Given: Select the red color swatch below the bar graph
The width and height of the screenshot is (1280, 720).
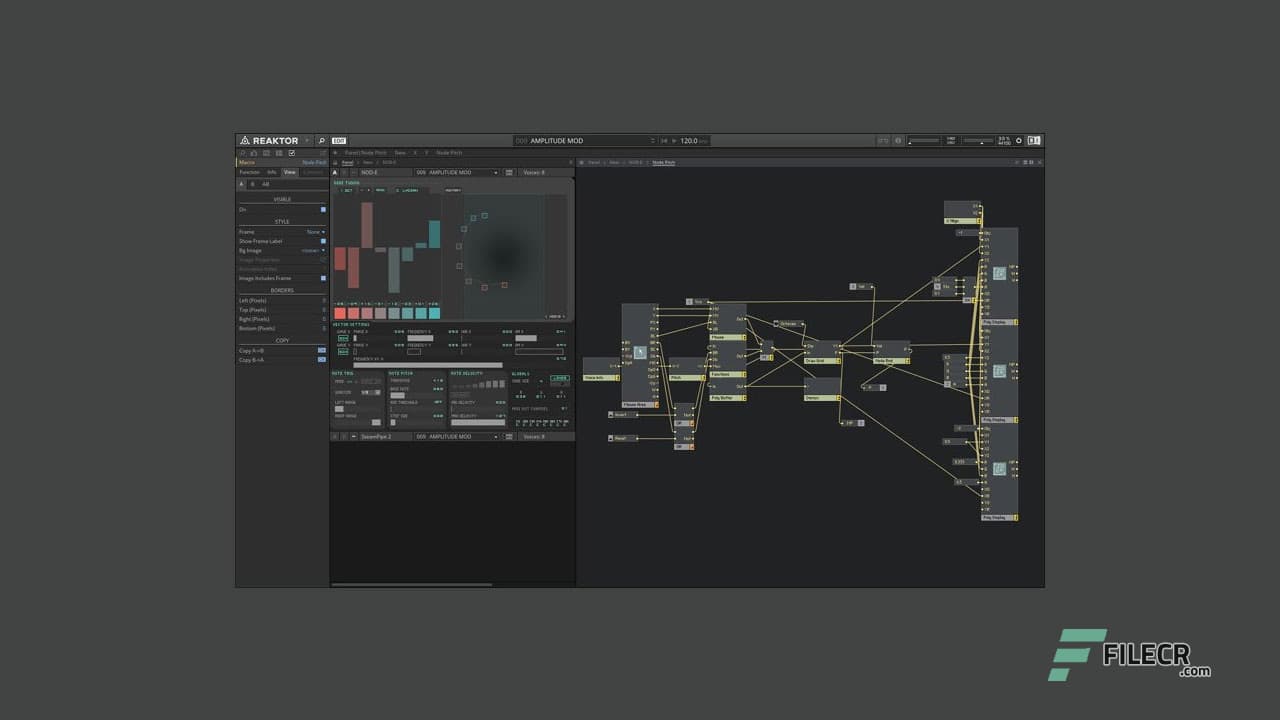Looking at the screenshot, I should pyautogui.click(x=340, y=313).
